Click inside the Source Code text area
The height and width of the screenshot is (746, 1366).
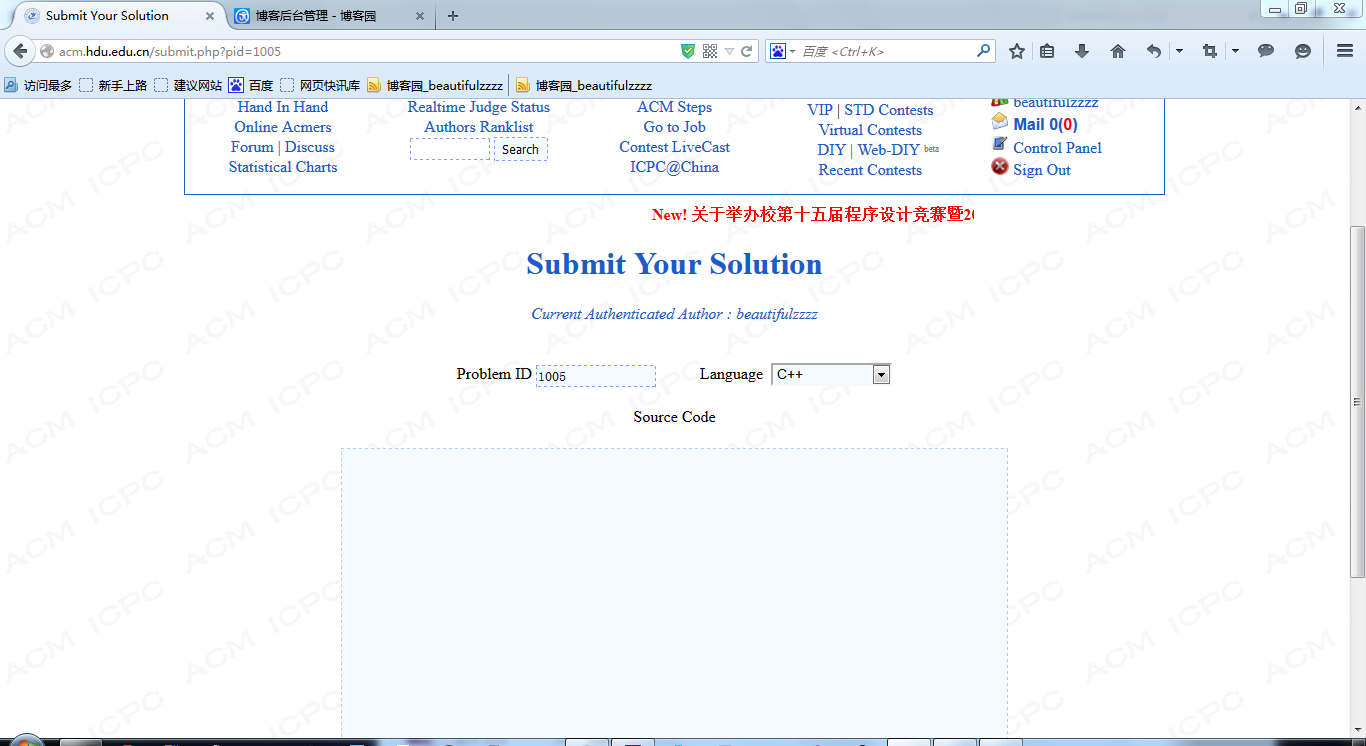point(674,595)
